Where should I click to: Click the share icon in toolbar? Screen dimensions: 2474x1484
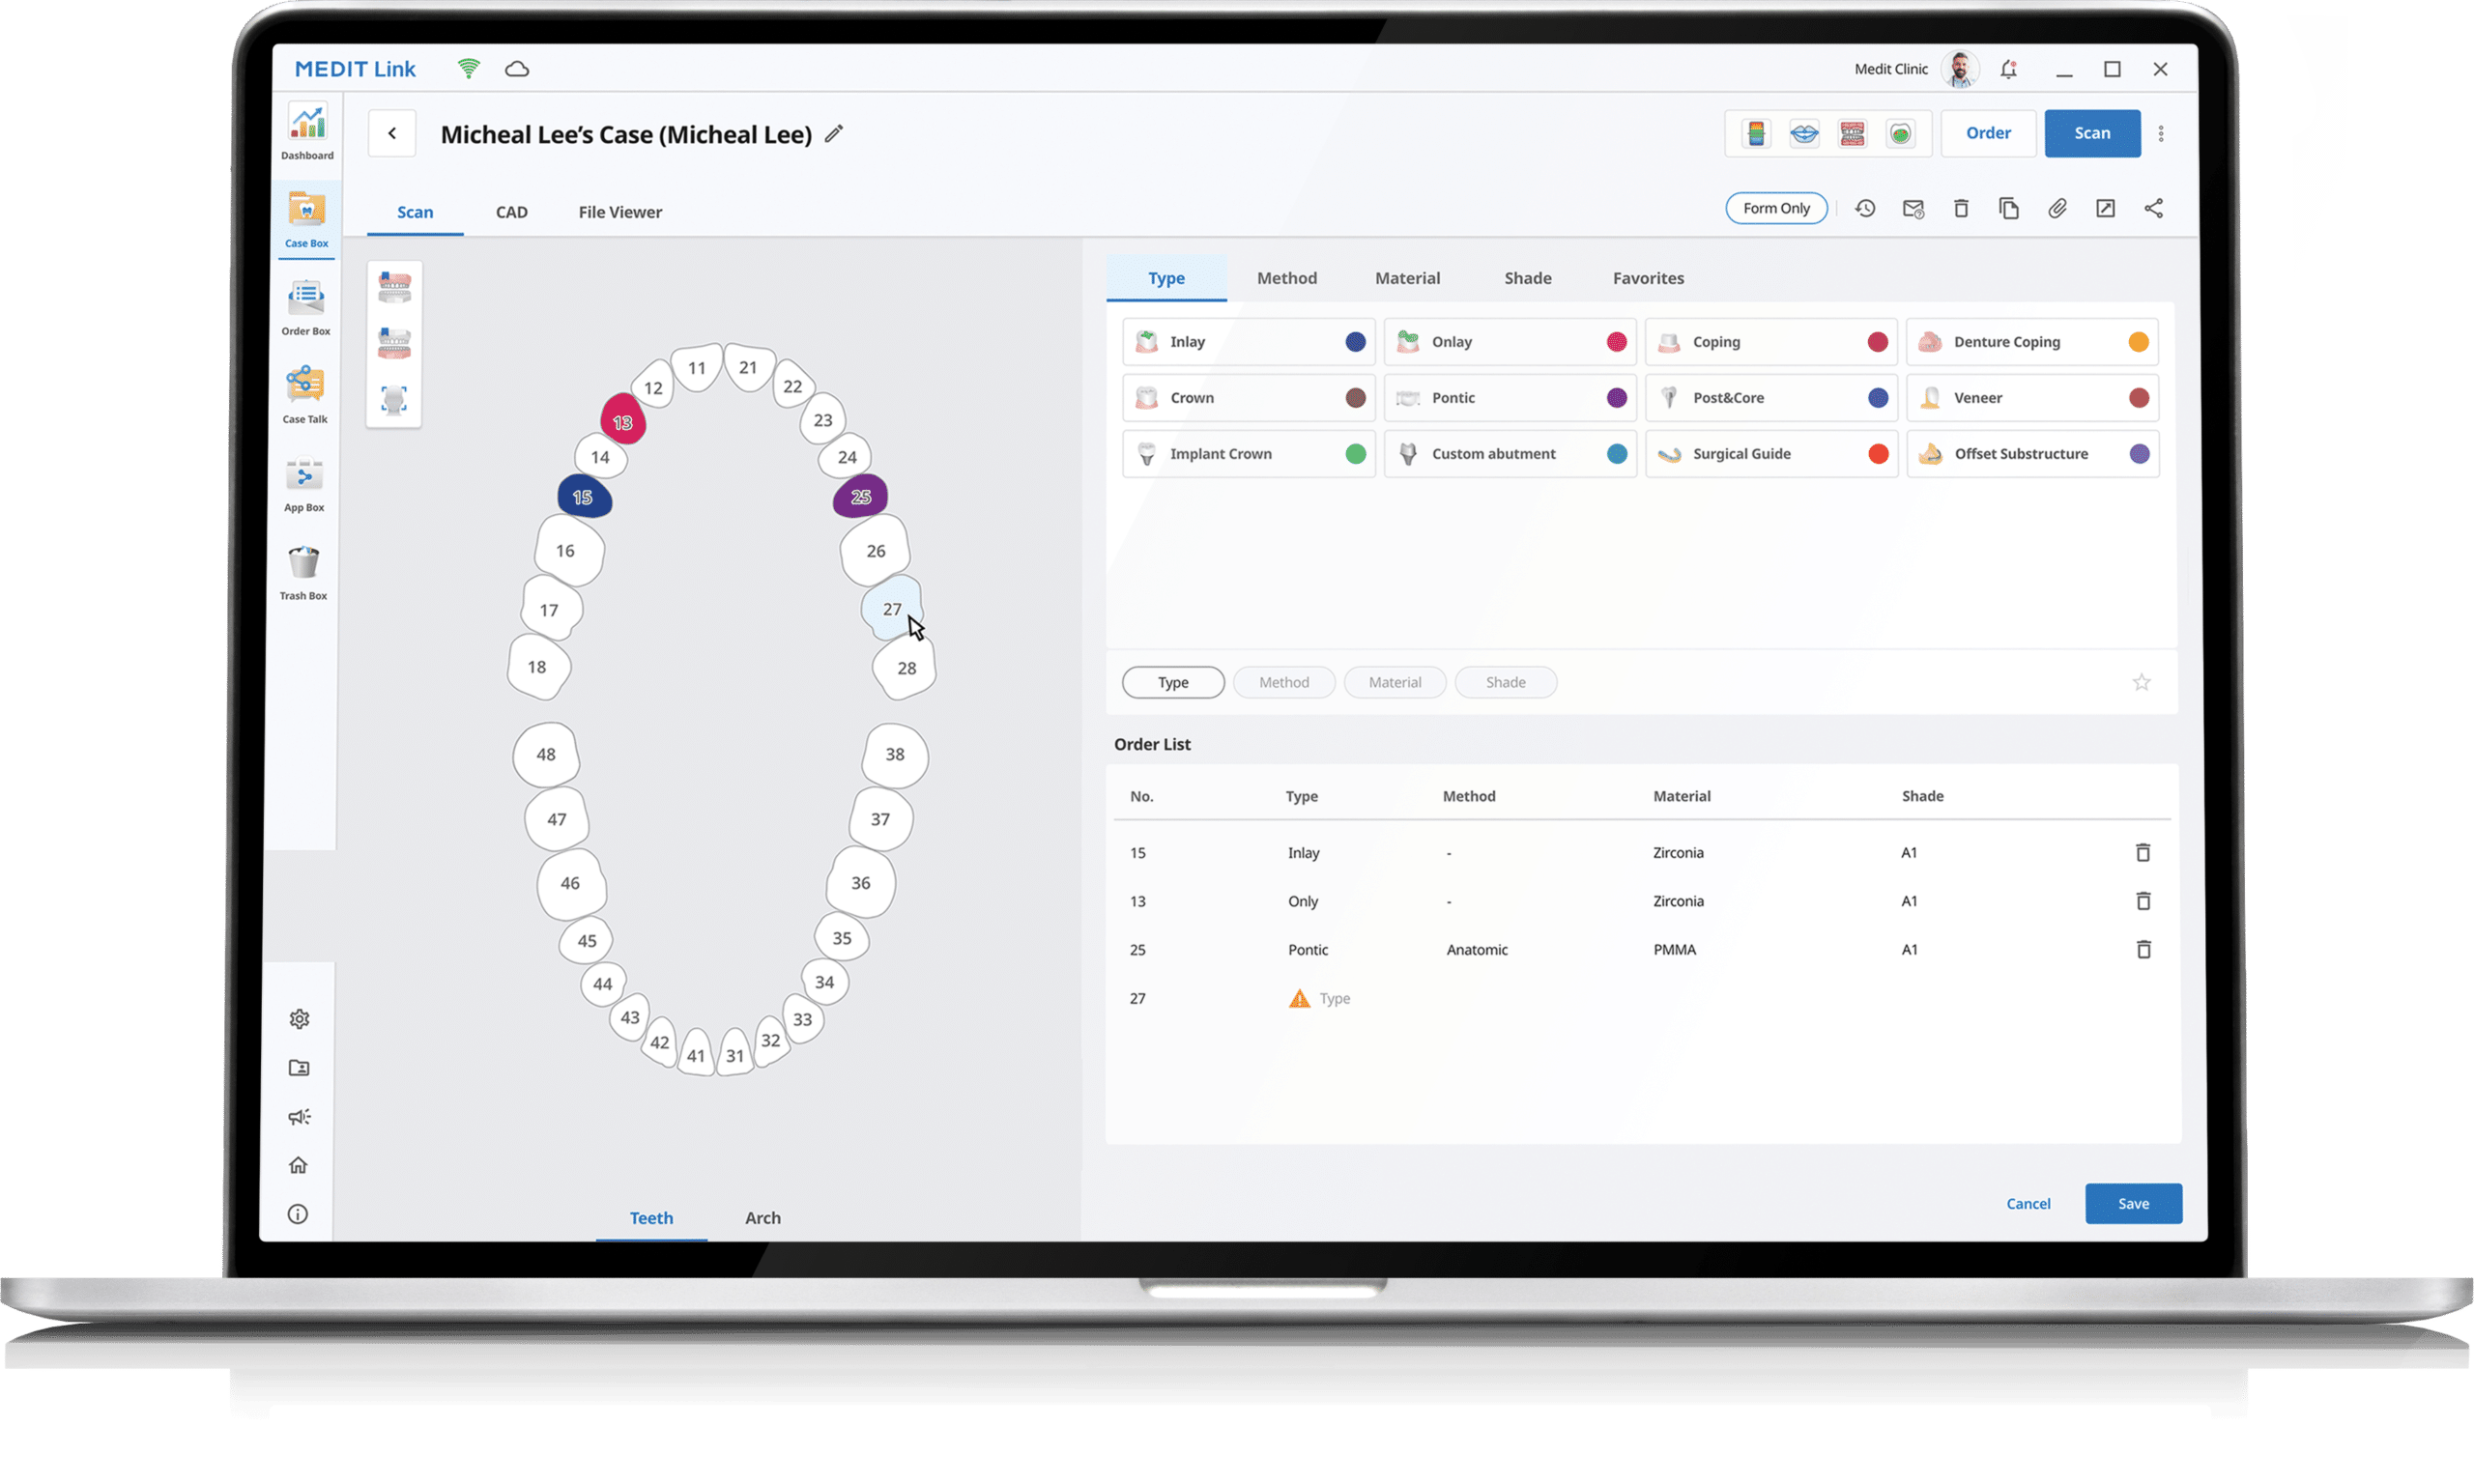point(2152,209)
